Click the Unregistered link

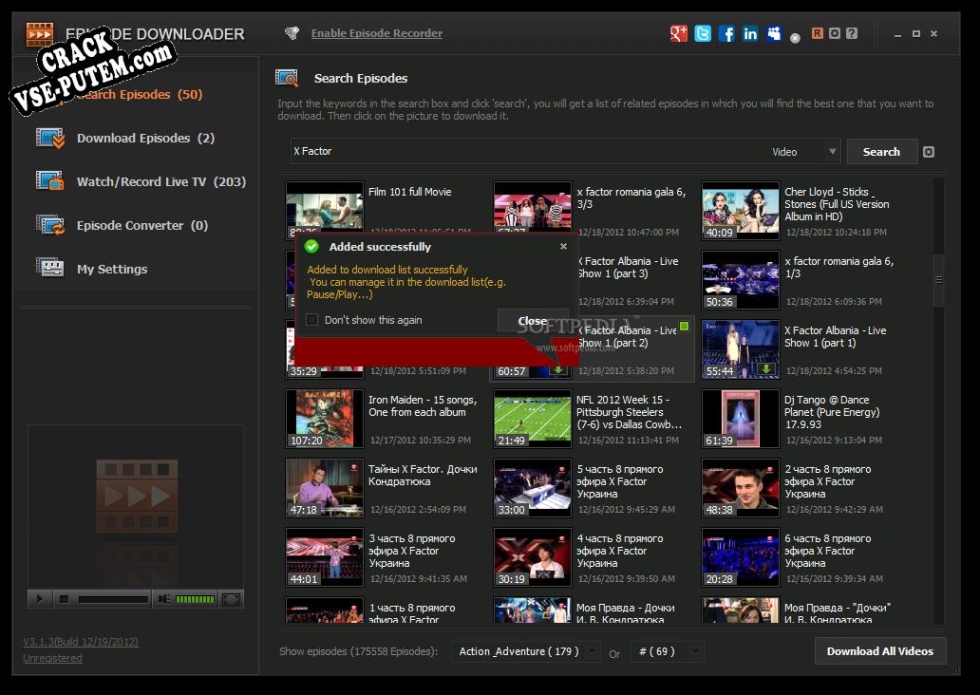coord(52,658)
